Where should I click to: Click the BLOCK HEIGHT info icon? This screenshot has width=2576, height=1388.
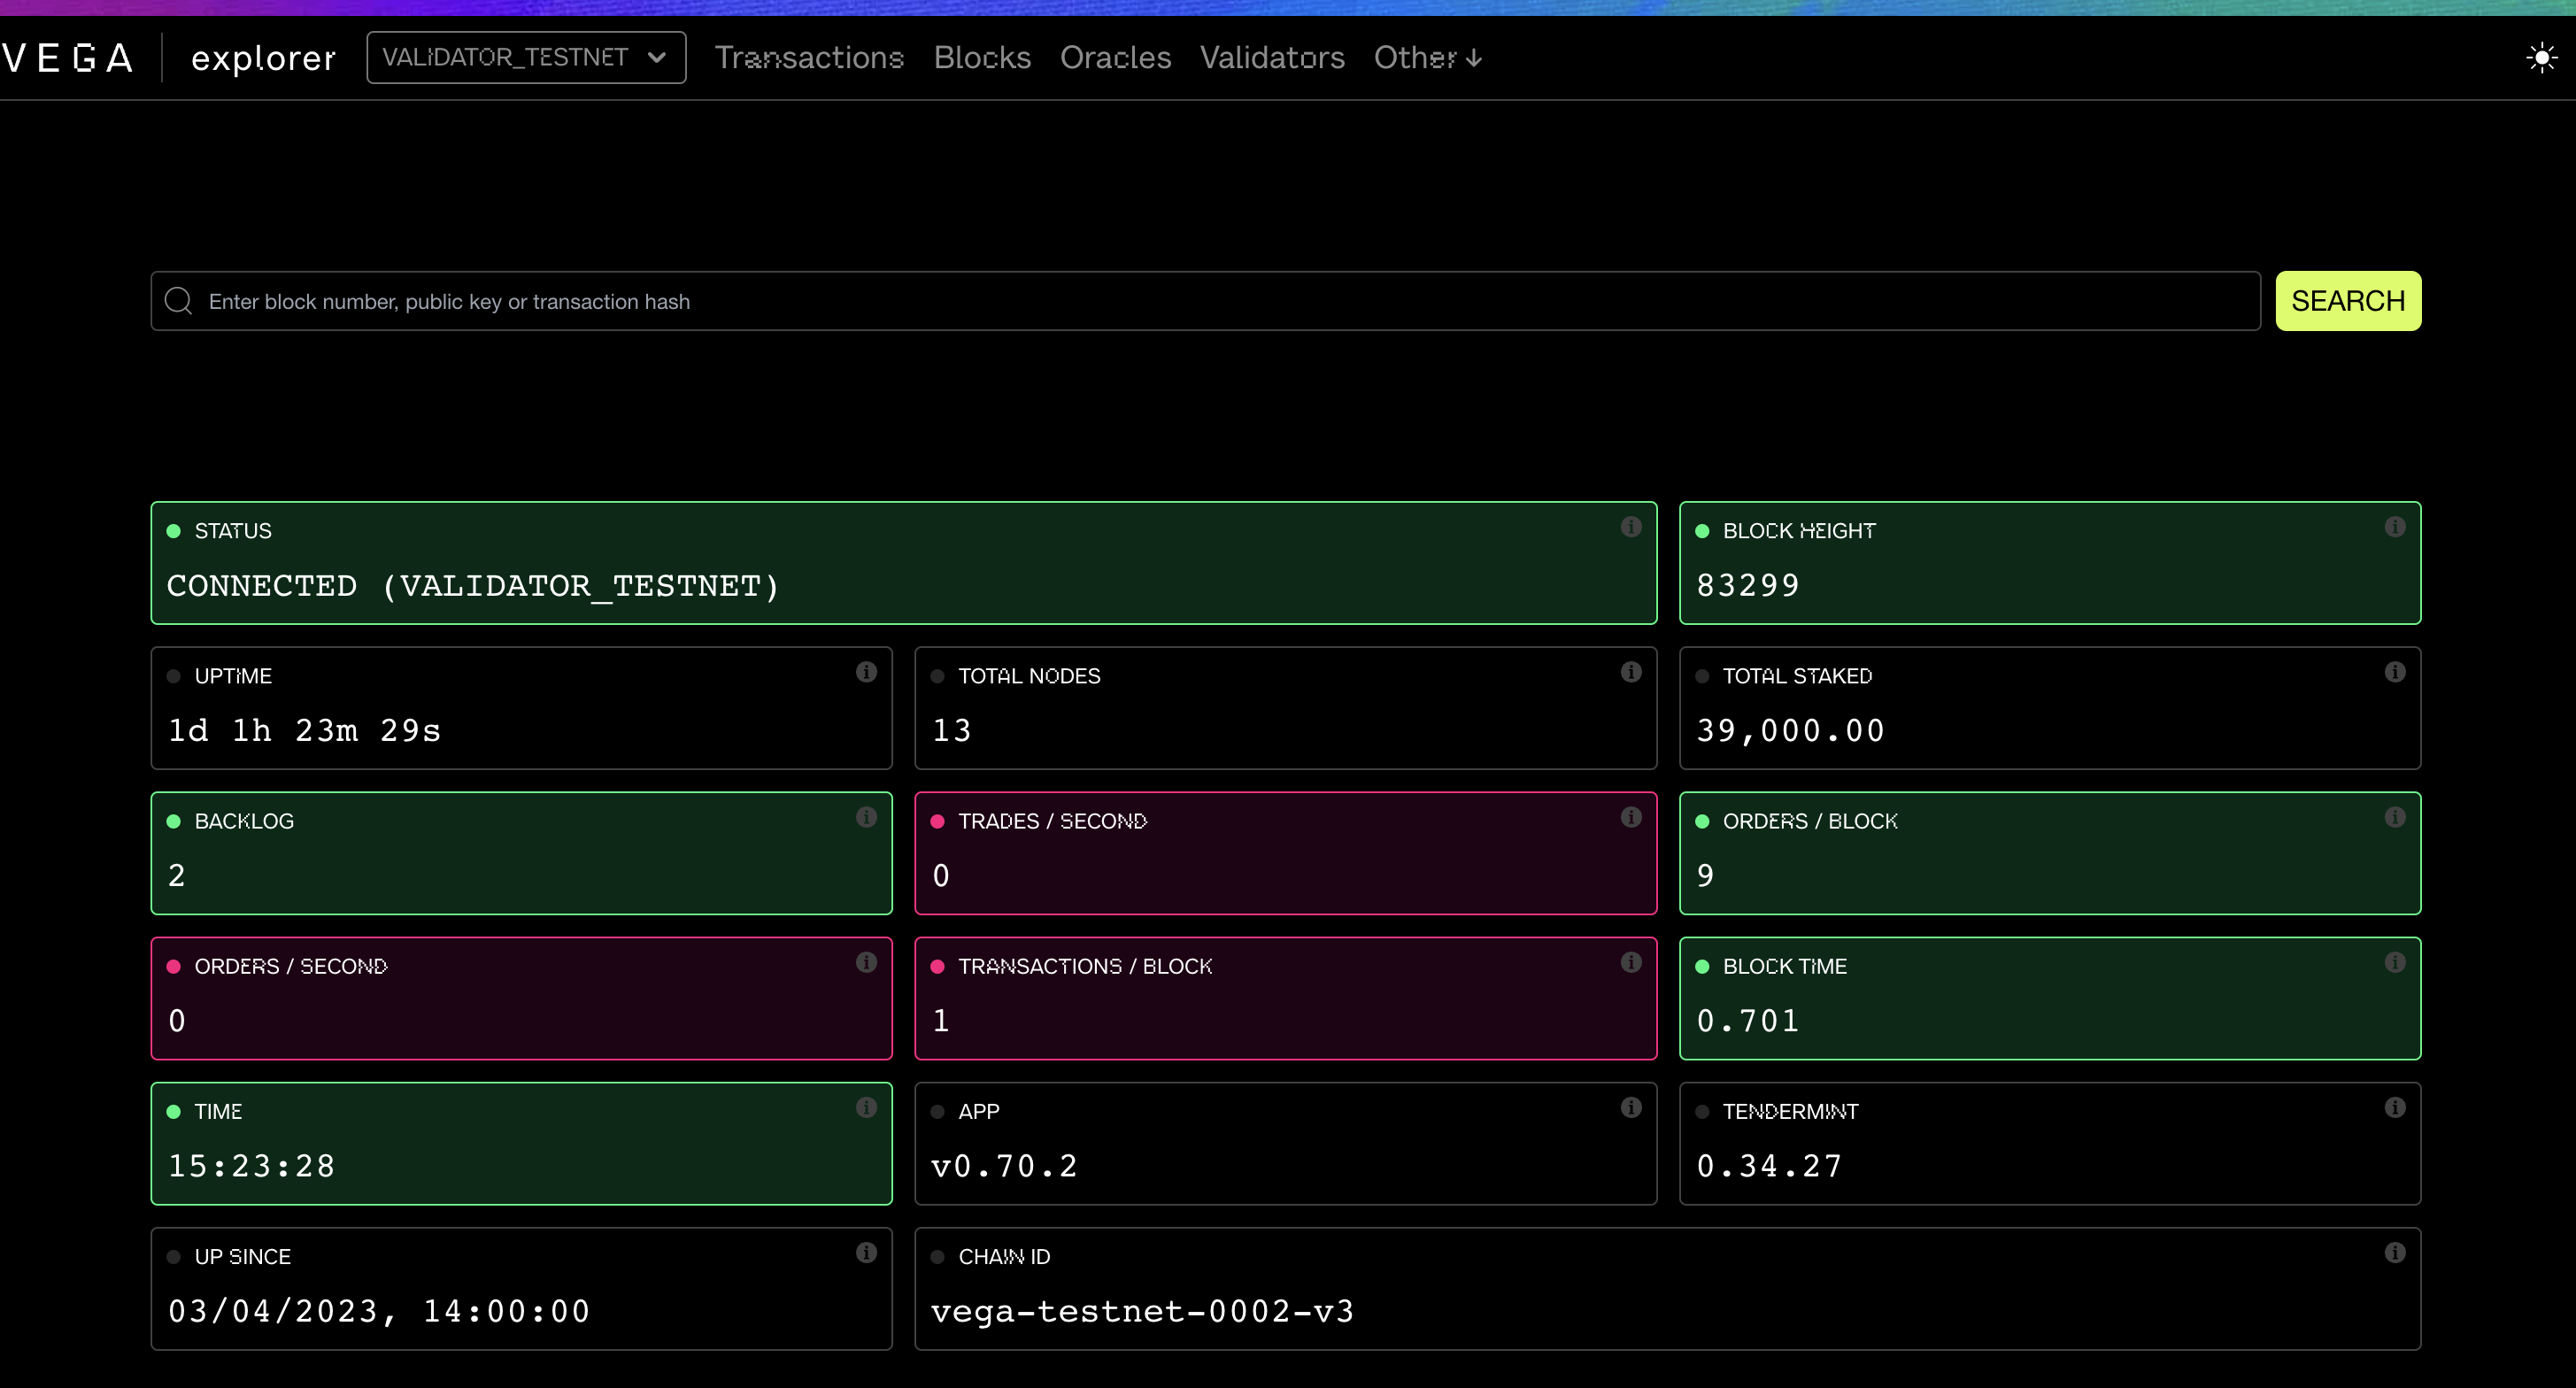coord(2395,526)
